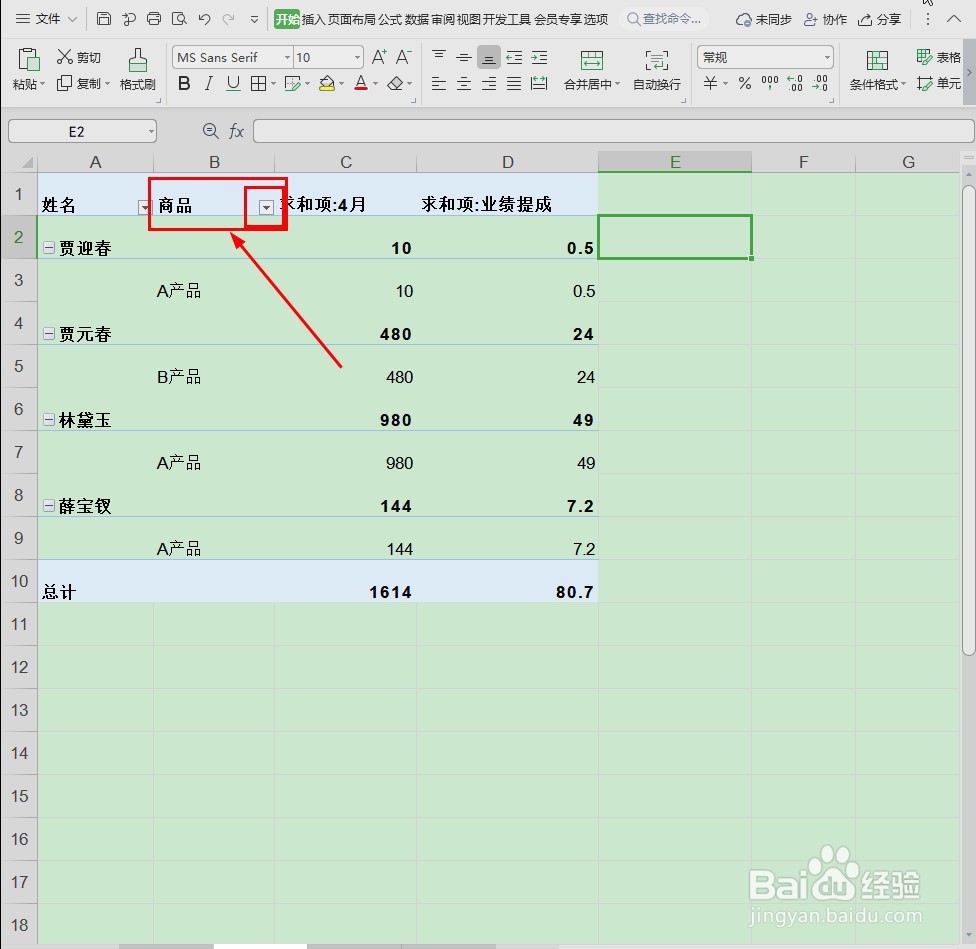Enable wrap text via 自动换行 icon
The height and width of the screenshot is (949, 976).
(655, 70)
